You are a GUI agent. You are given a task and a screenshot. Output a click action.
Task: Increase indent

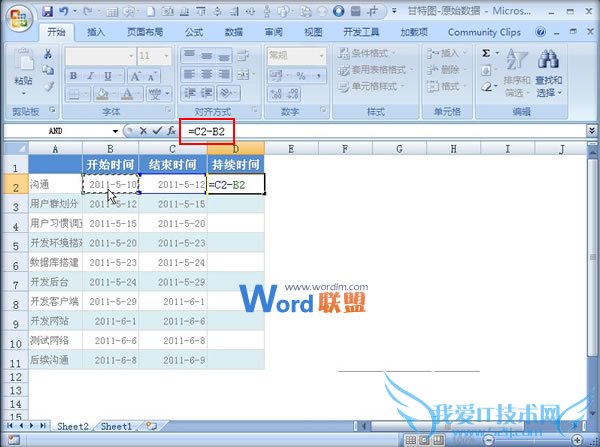[x=207, y=93]
